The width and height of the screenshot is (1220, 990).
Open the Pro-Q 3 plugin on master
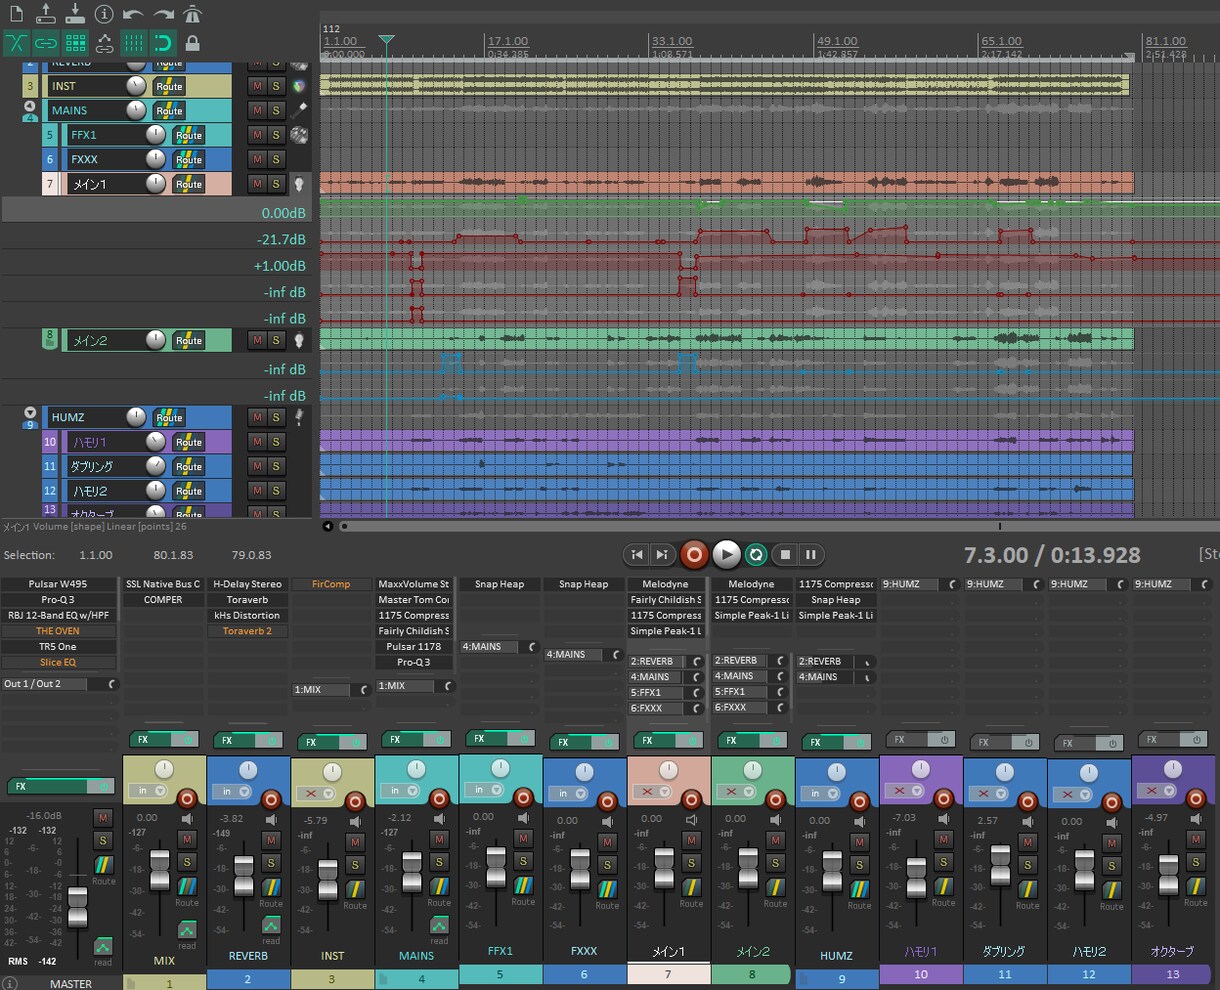pos(58,600)
